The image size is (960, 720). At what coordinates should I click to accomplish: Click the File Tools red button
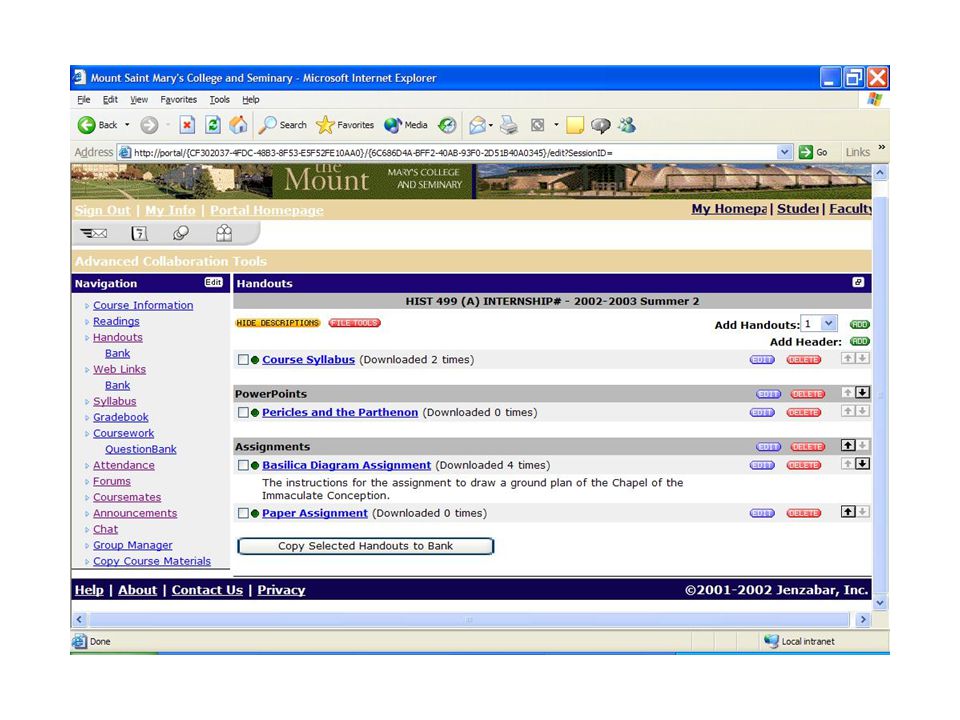tap(354, 323)
